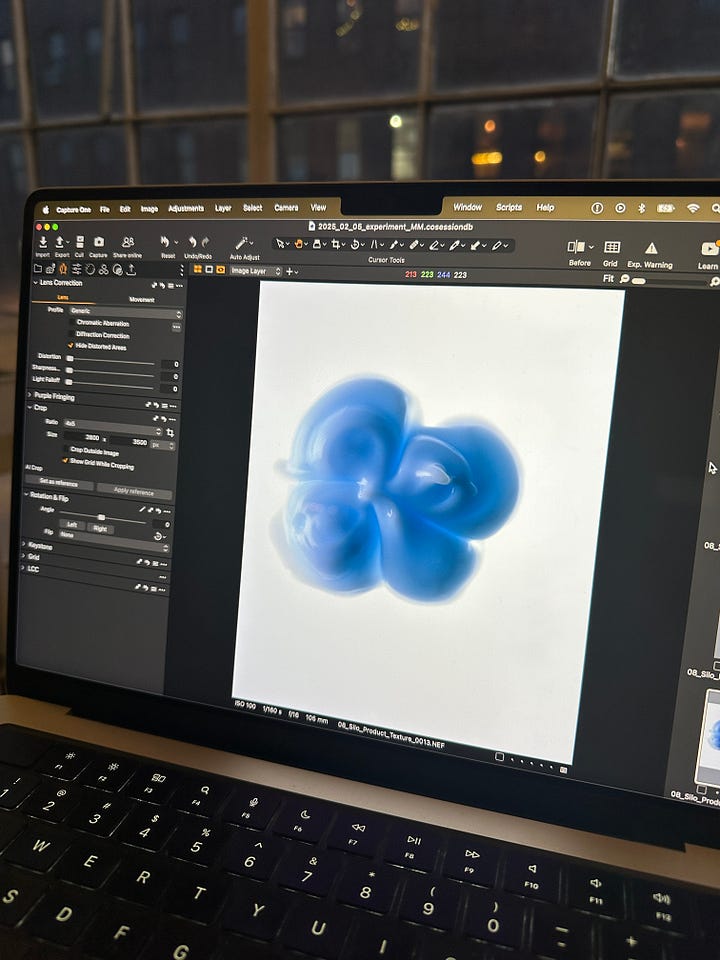Image resolution: width=720 pixels, height=960 pixels.
Task: Adjust the Distortion slider
Action: click(110, 361)
